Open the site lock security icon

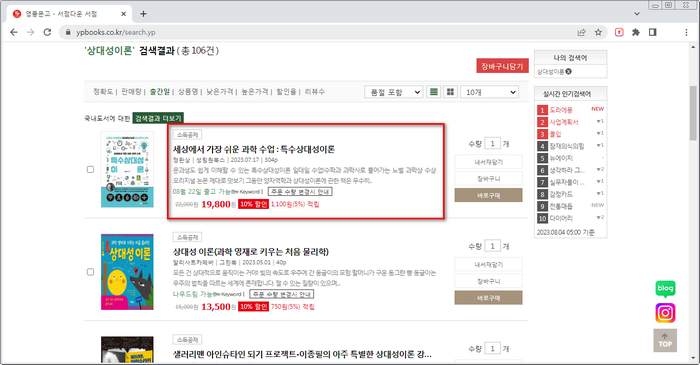click(x=68, y=32)
